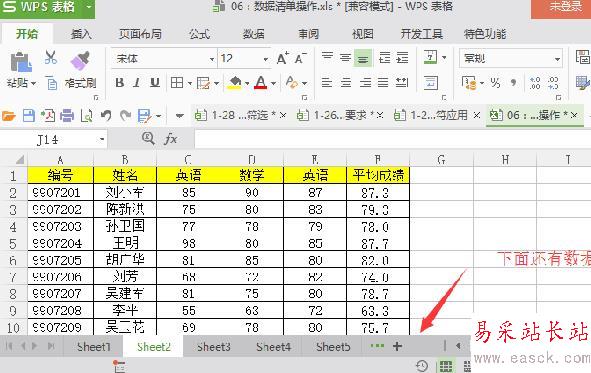This screenshot has height=373, width=591.
Task: Click the 未登录 login button
Action: tap(562, 7)
